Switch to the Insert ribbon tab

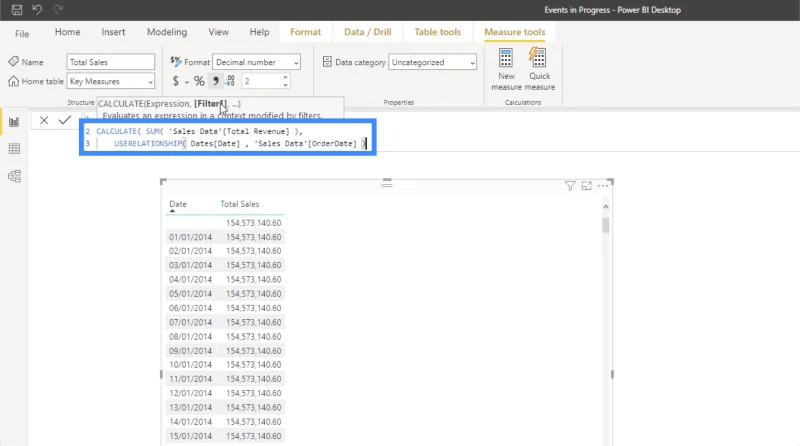pyautogui.click(x=113, y=32)
